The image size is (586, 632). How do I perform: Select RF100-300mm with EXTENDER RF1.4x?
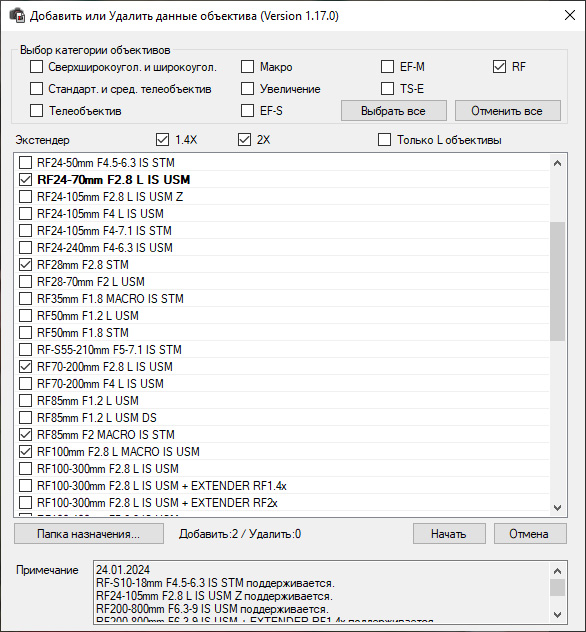(x=25, y=485)
